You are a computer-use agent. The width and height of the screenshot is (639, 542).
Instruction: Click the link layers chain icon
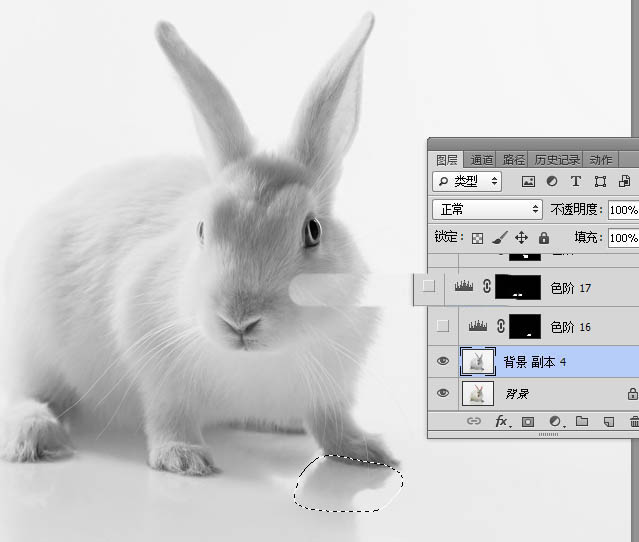[x=474, y=421]
